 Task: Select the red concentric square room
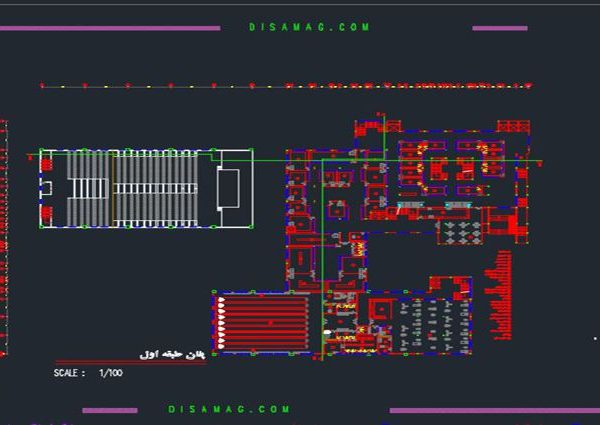point(380,309)
